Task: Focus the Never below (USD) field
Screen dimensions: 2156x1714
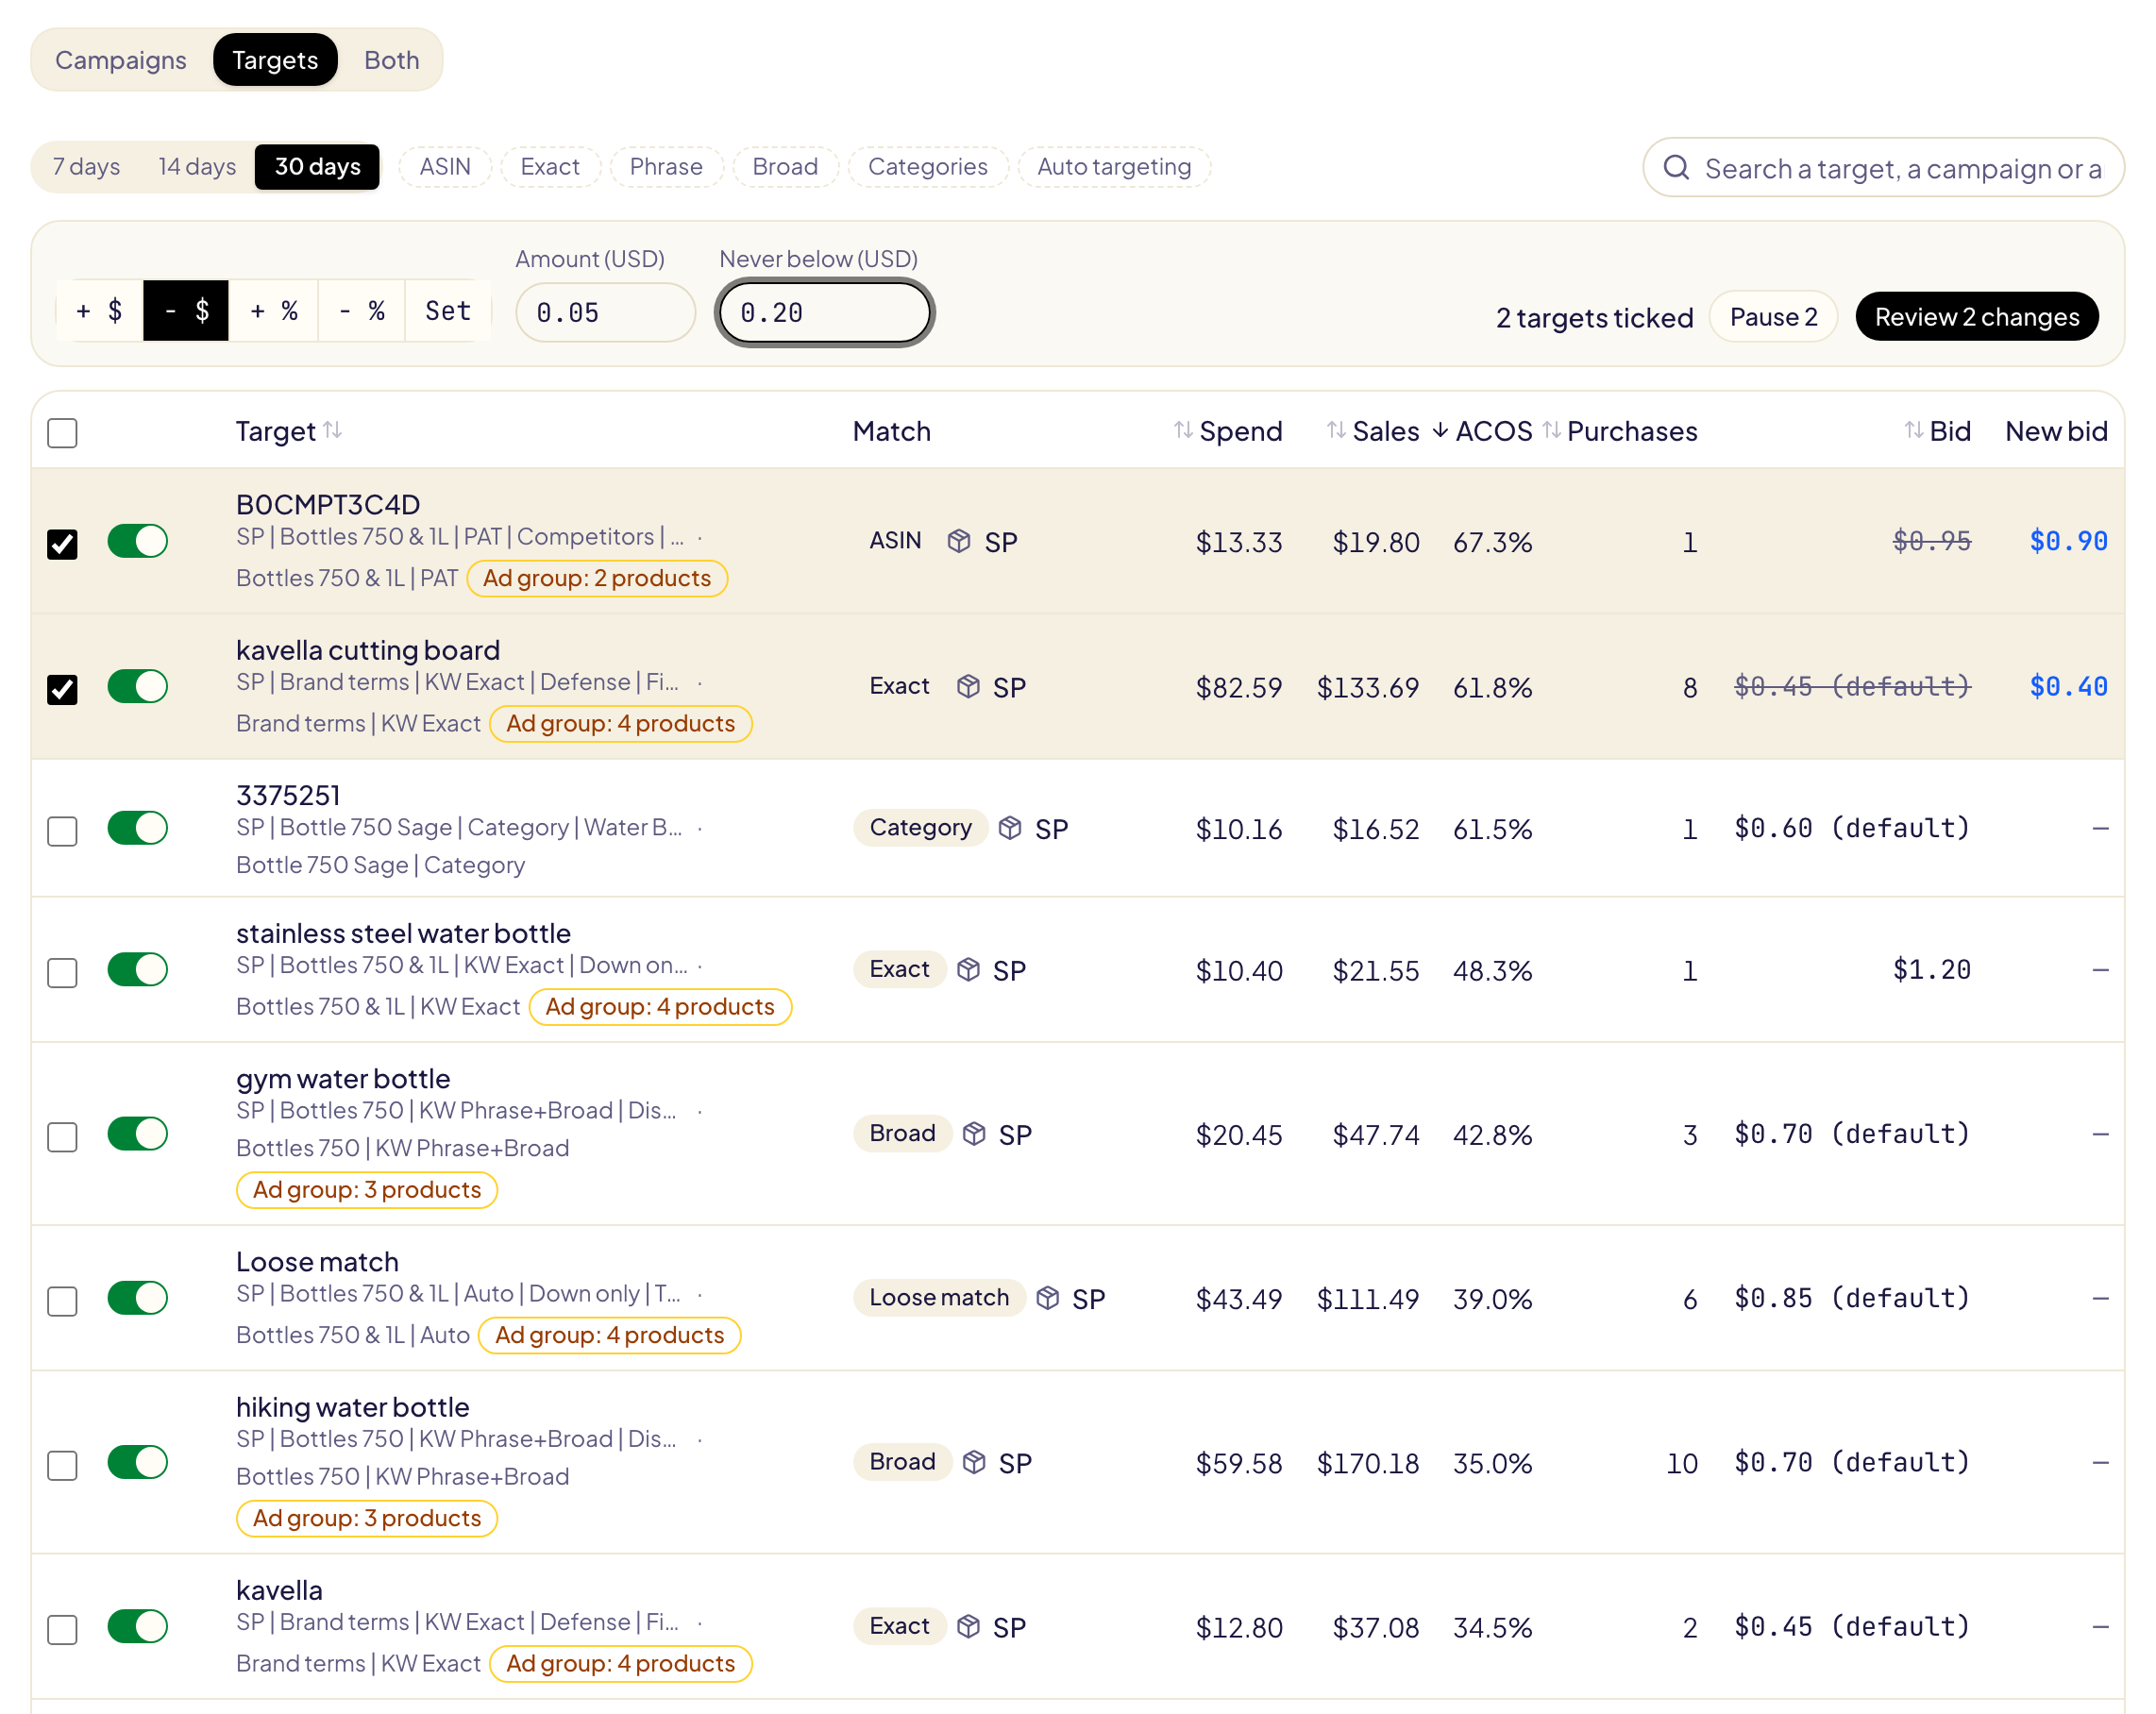Action: [824, 312]
